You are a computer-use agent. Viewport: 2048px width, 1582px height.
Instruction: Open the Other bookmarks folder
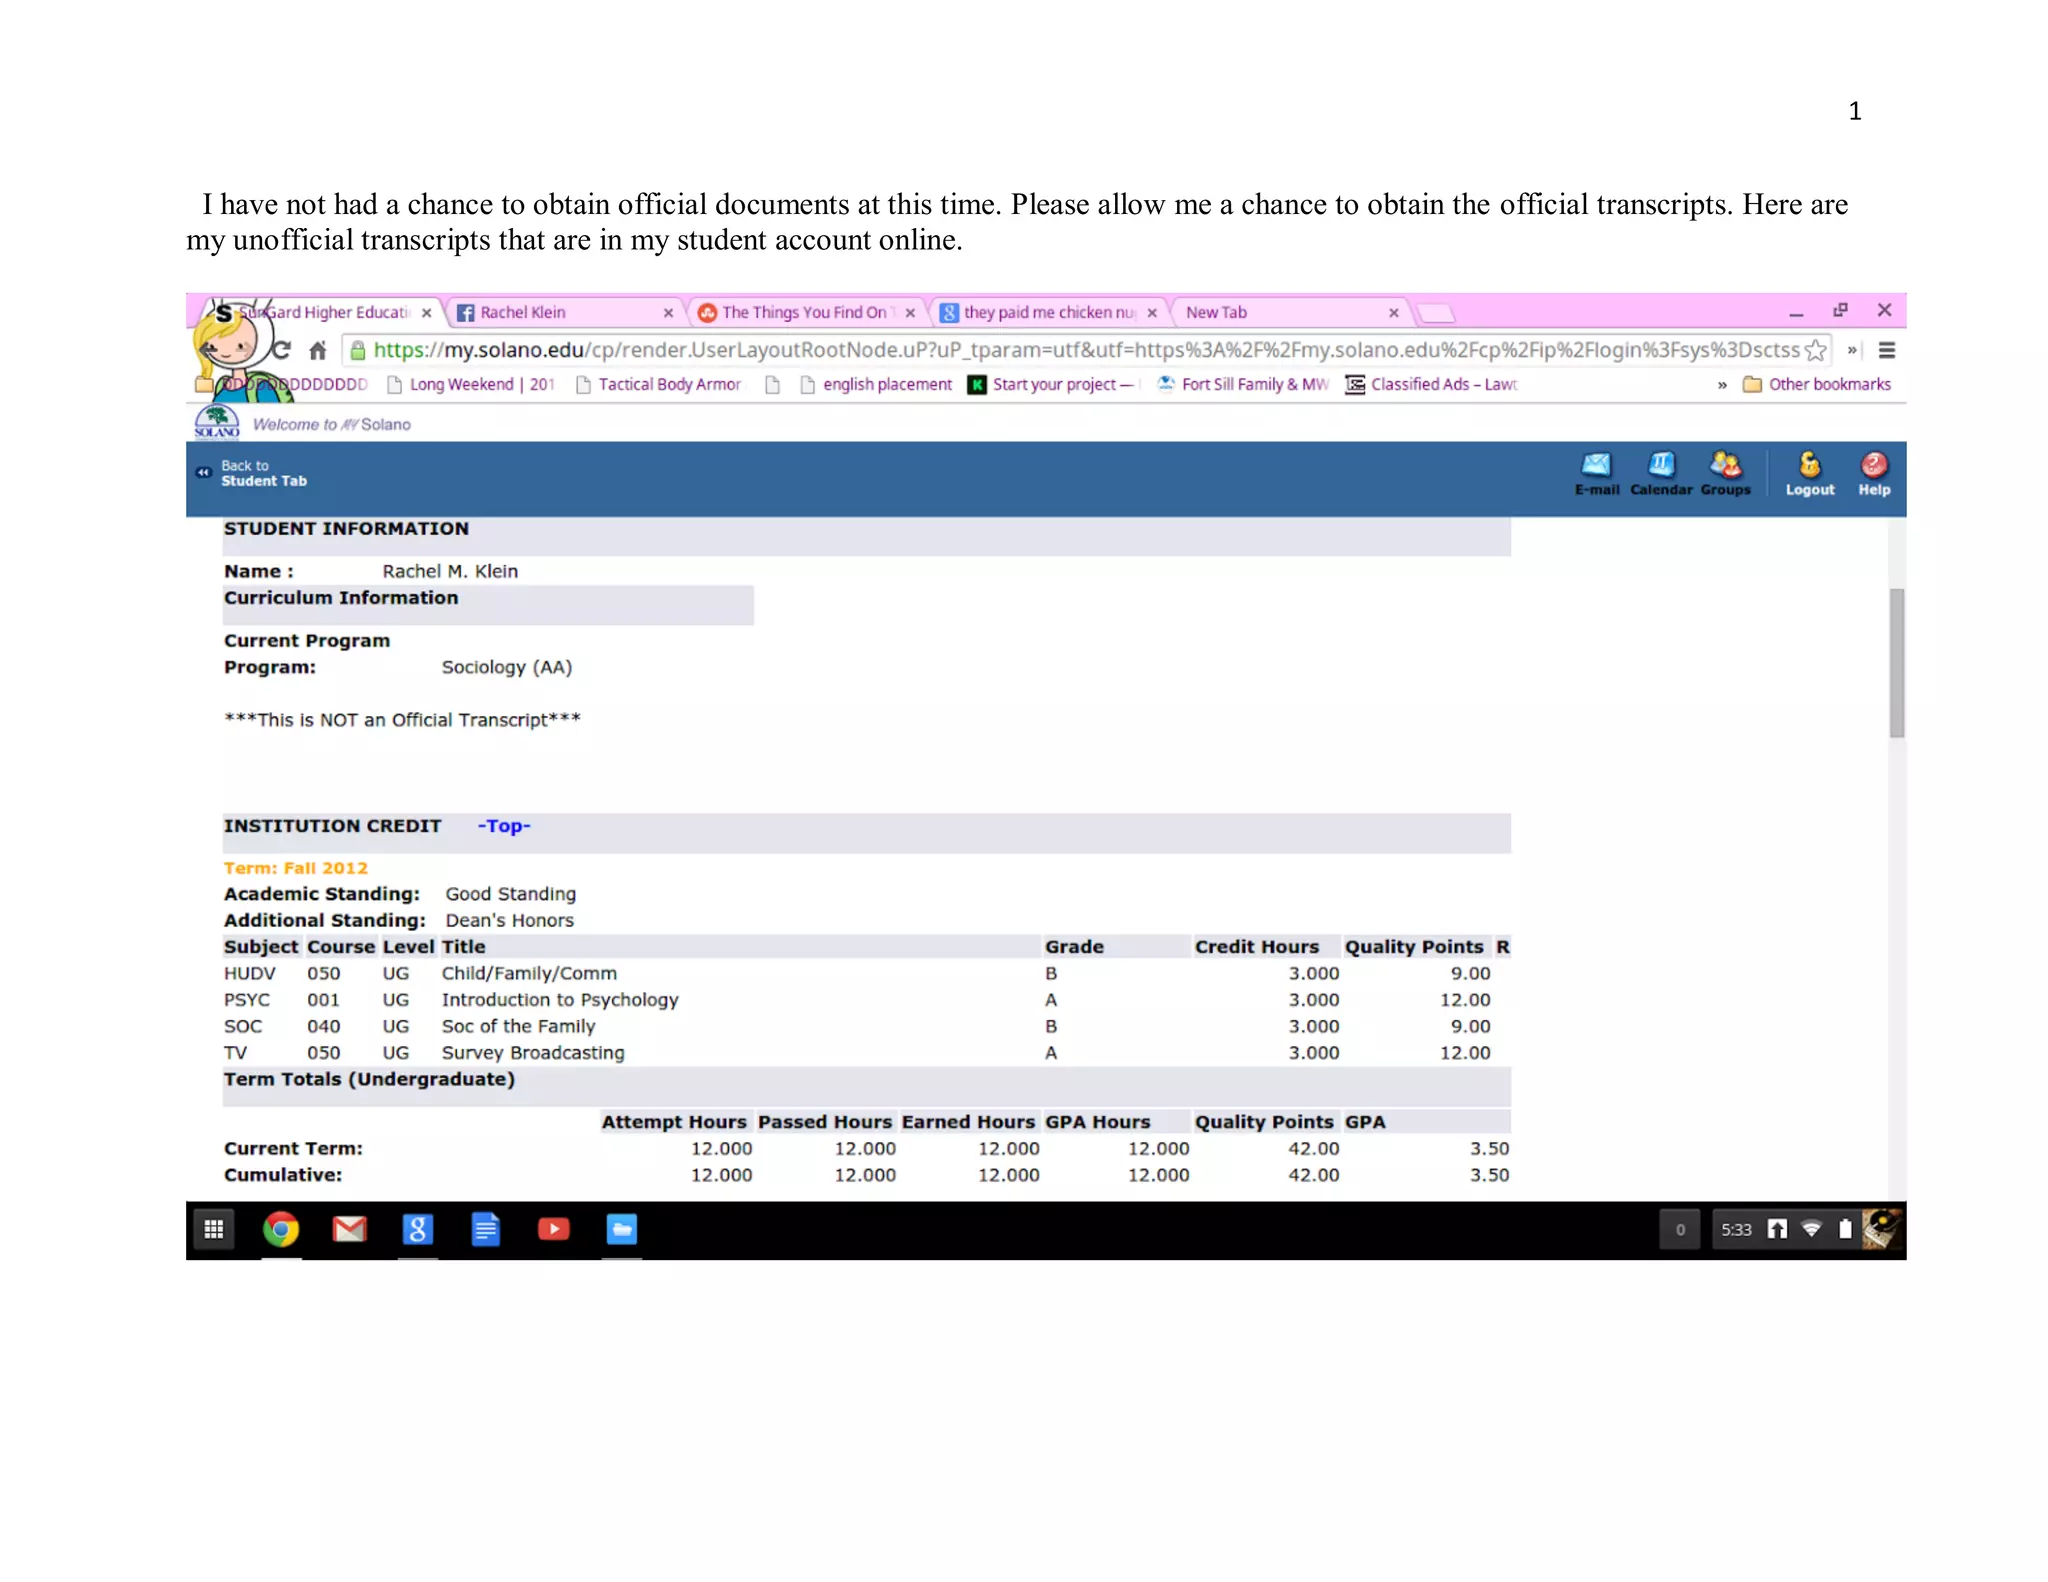tap(1817, 385)
